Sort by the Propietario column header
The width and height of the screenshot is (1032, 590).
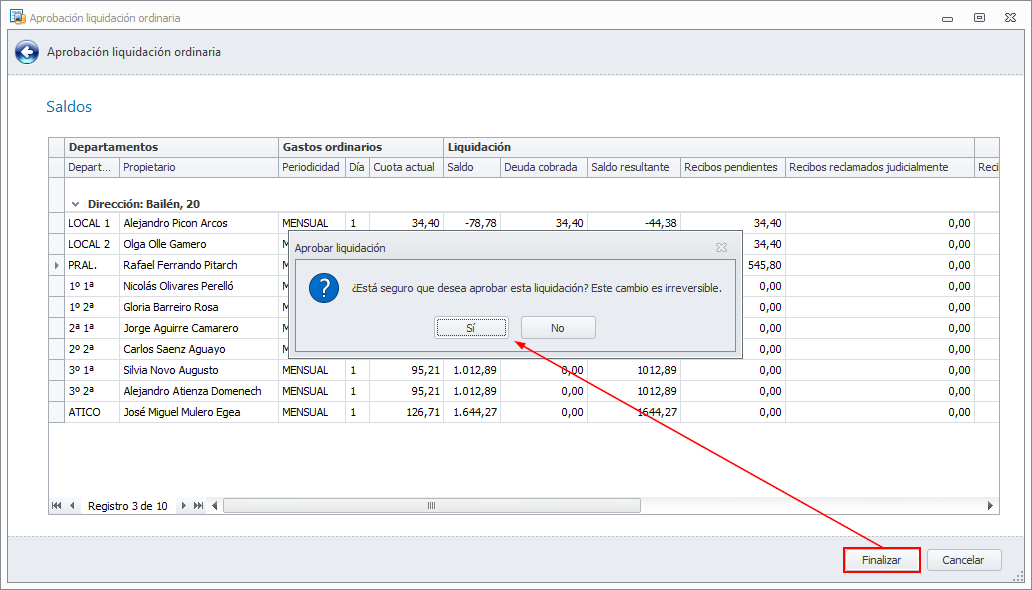[x=198, y=167]
